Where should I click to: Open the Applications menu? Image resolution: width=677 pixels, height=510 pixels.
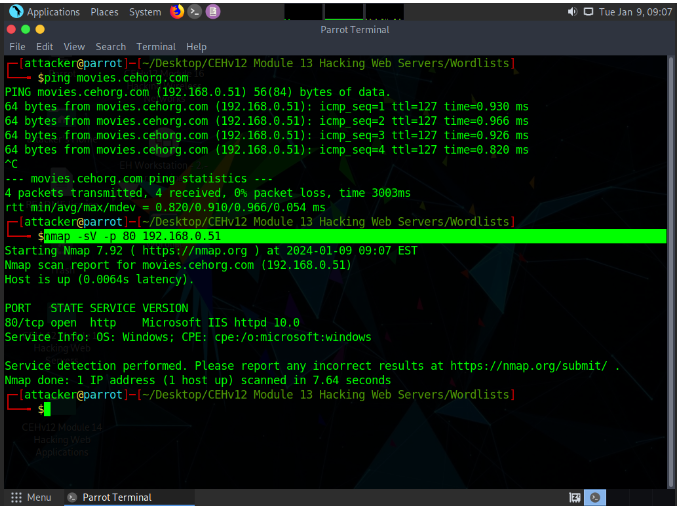(x=53, y=12)
